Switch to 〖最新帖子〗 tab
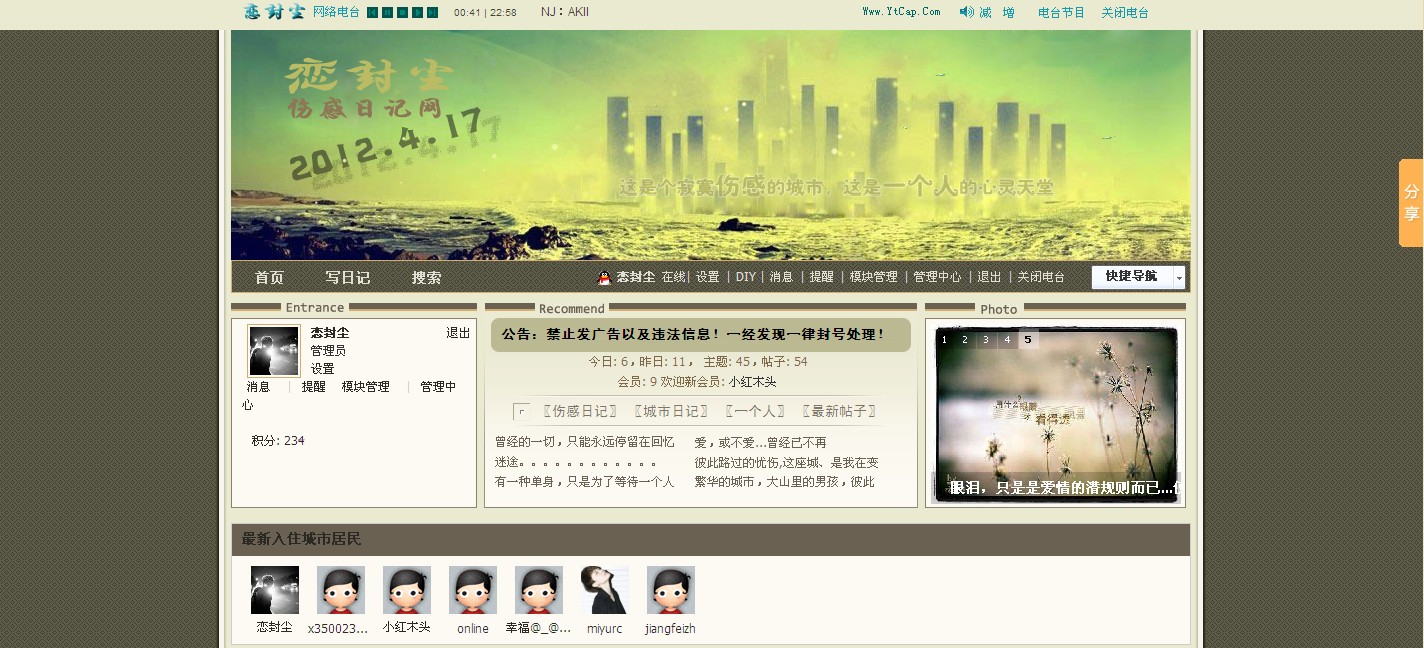 [x=840, y=411]
